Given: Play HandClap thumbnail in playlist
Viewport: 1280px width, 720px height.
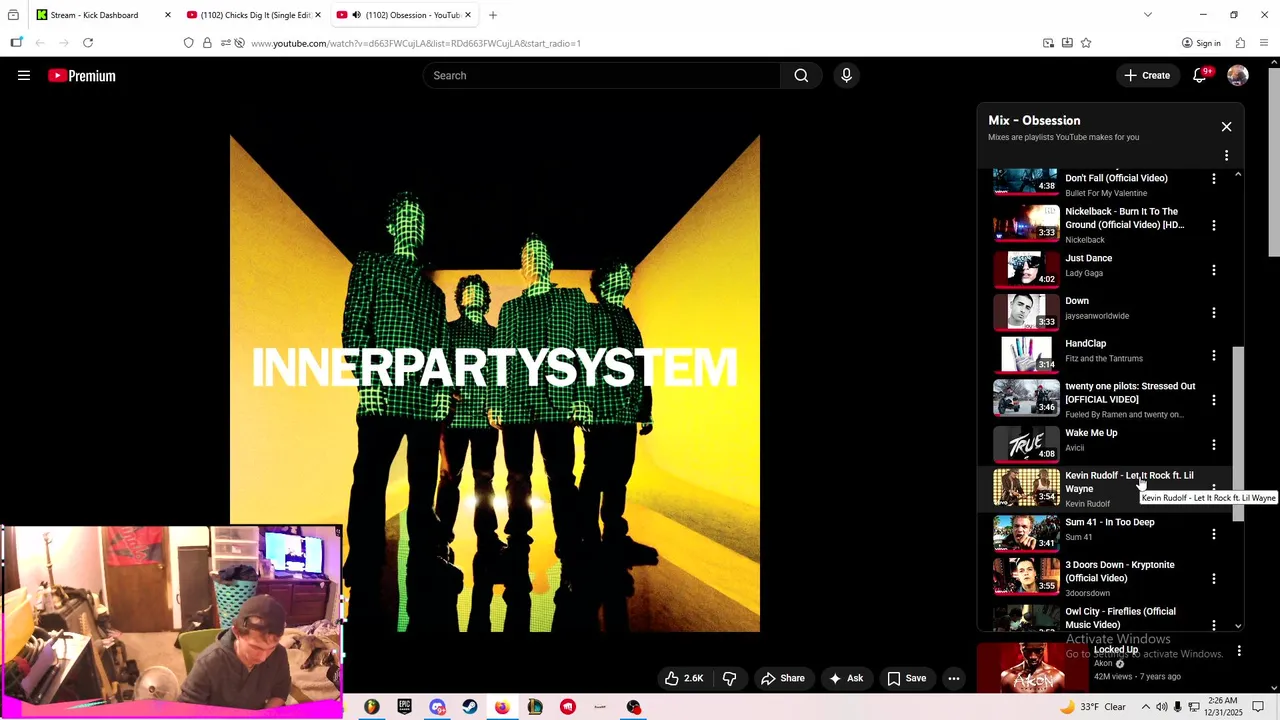Looking at the screenshot, I should [1026, 354].
